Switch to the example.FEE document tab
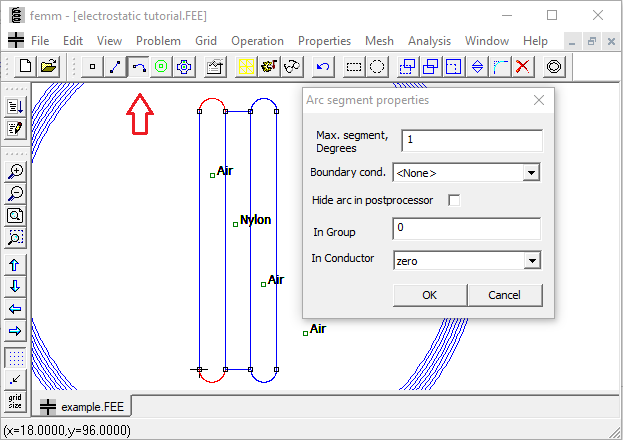This screenshot has width=623, height=440. click(x=85, y=407)
